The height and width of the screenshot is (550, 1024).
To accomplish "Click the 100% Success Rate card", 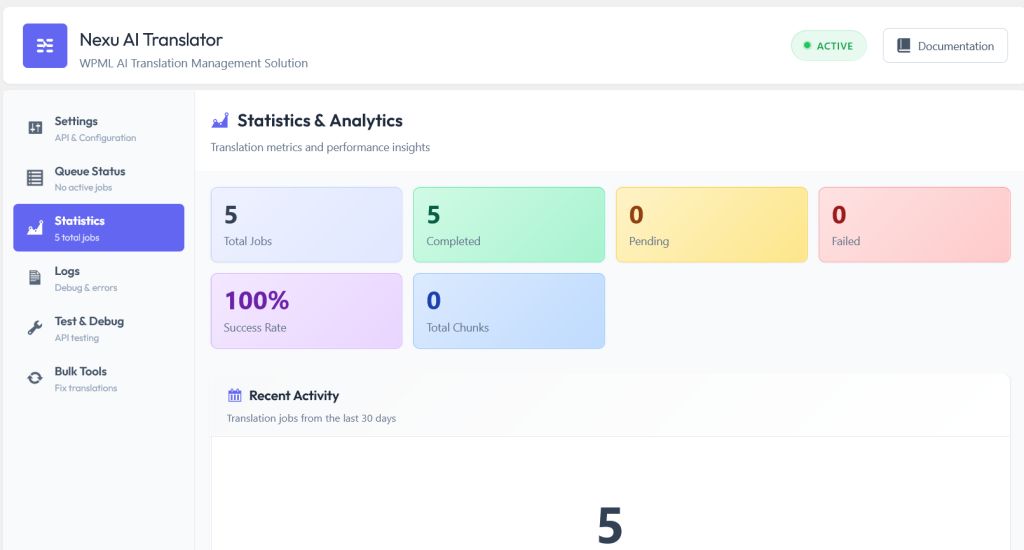I will [x=307, y=311].
